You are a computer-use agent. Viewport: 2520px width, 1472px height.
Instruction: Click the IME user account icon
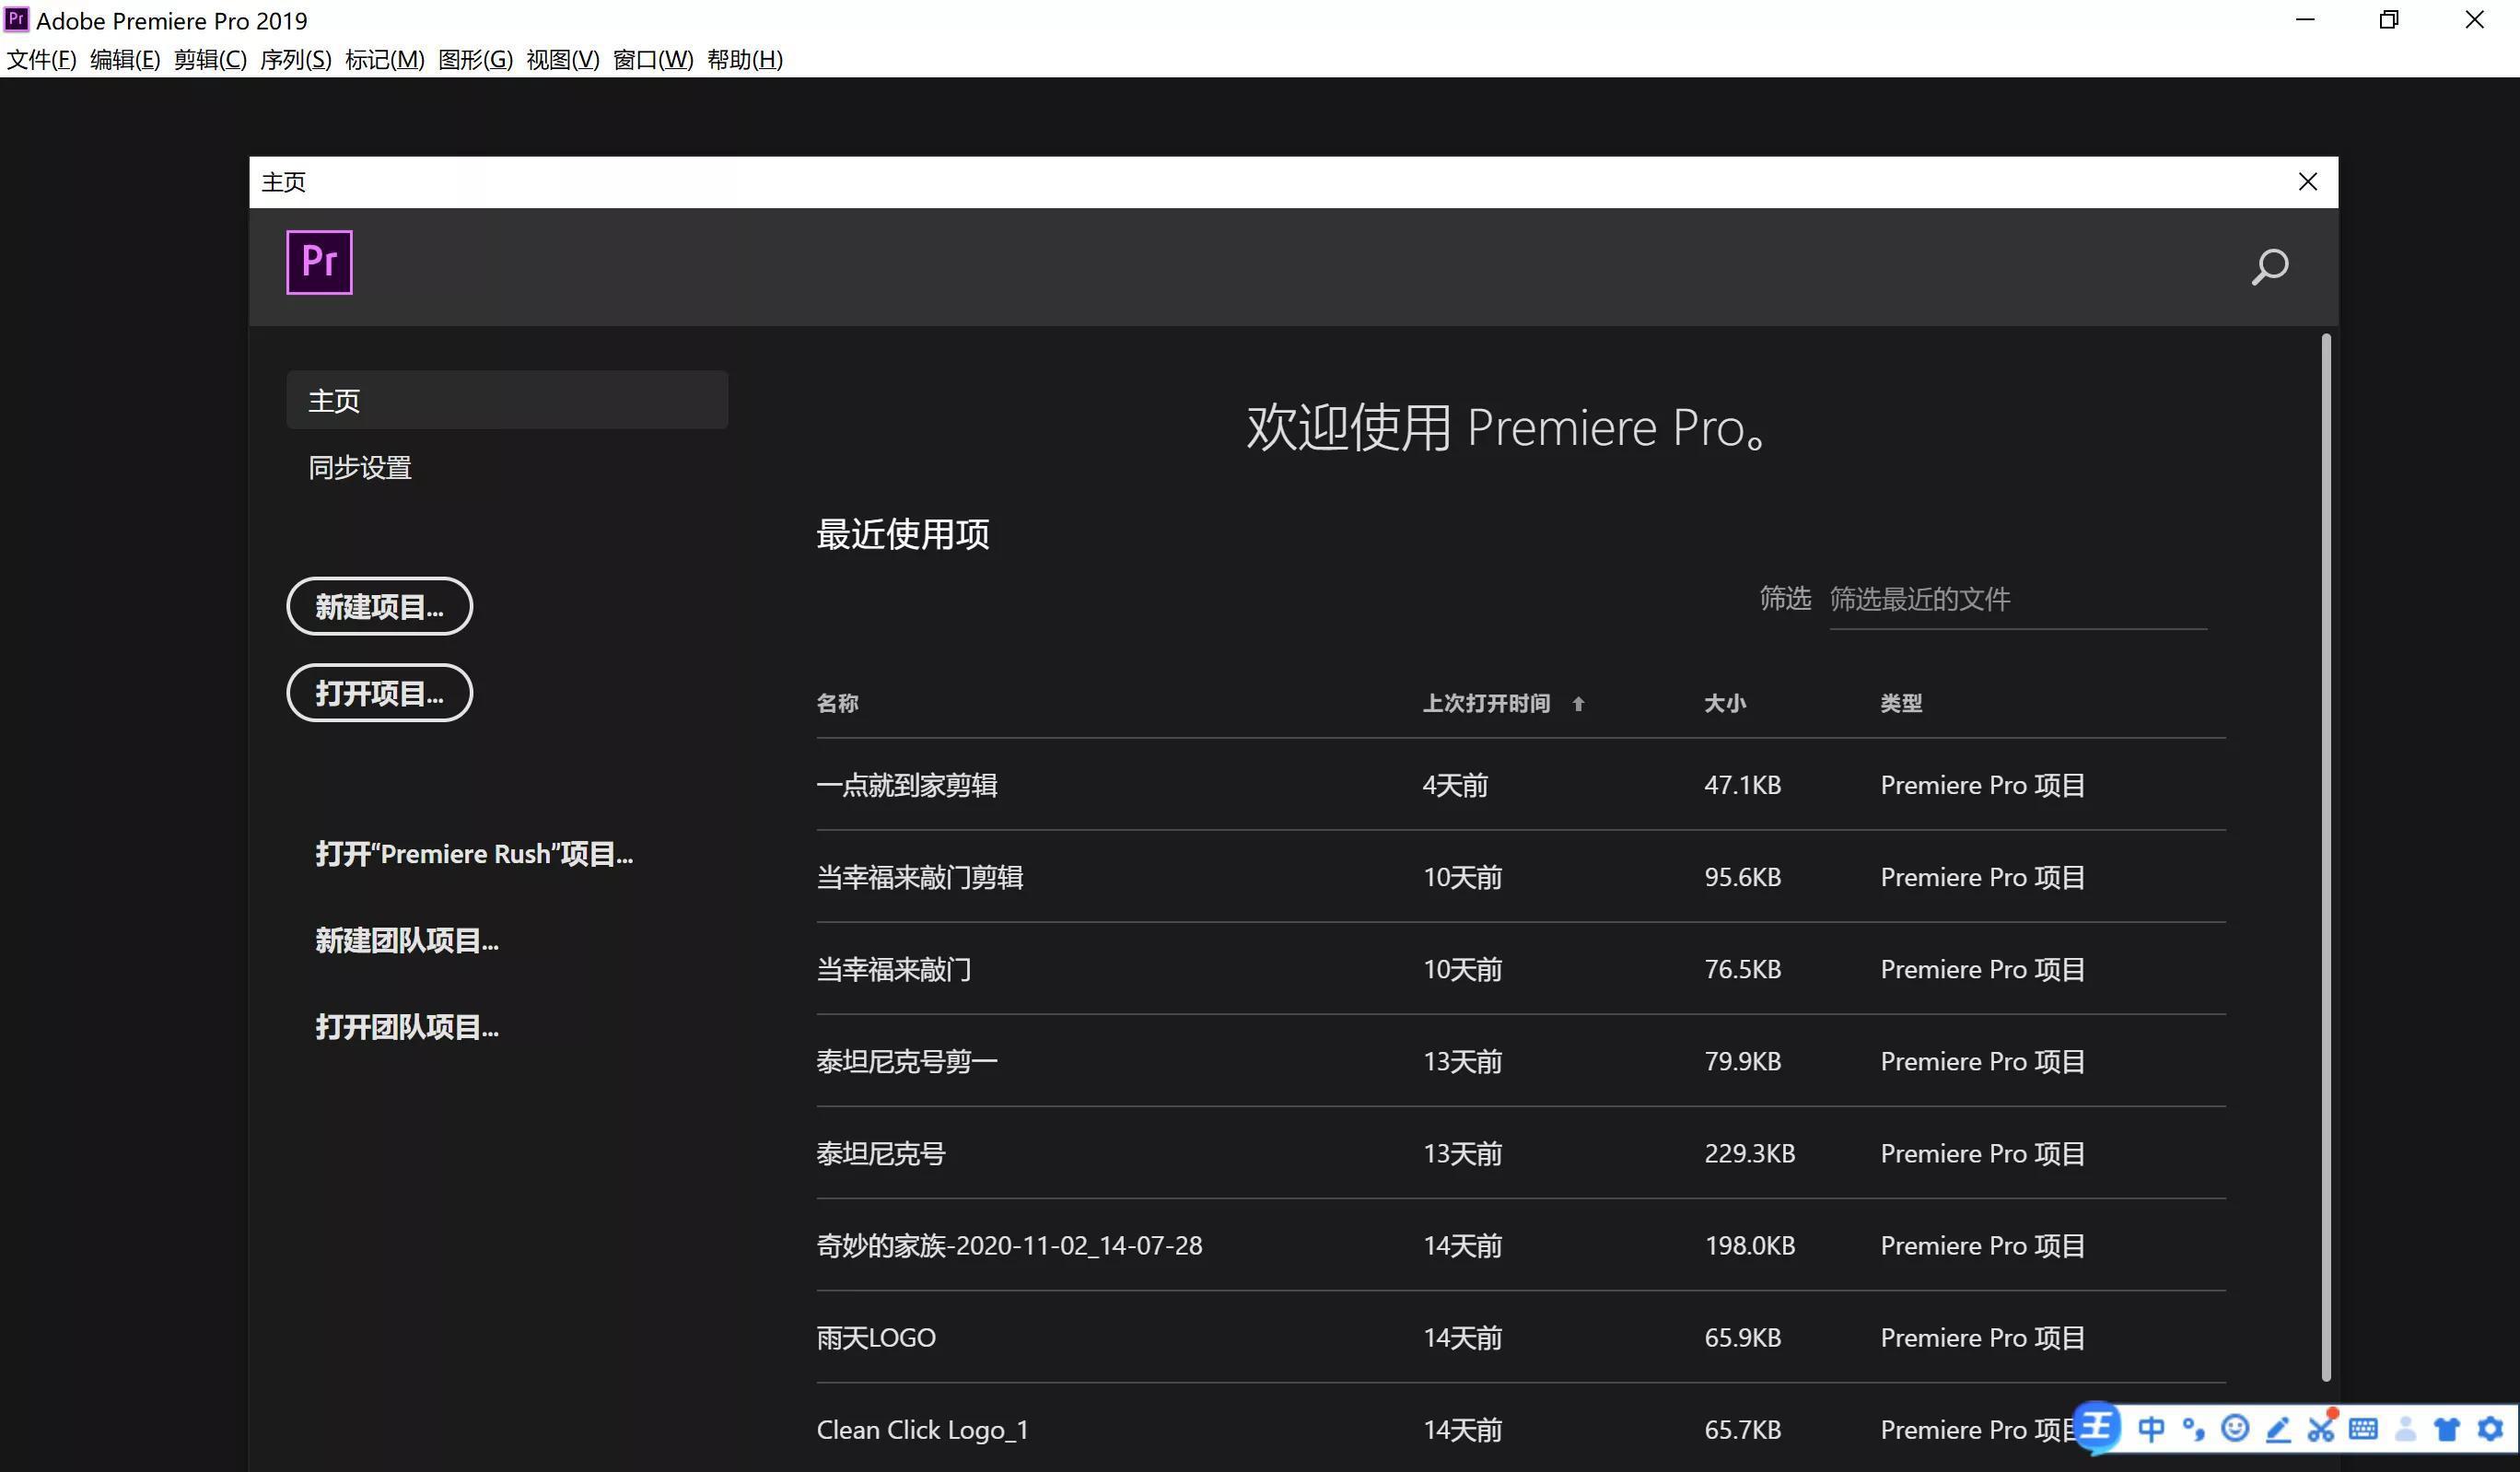(x=2406, y=1429)
